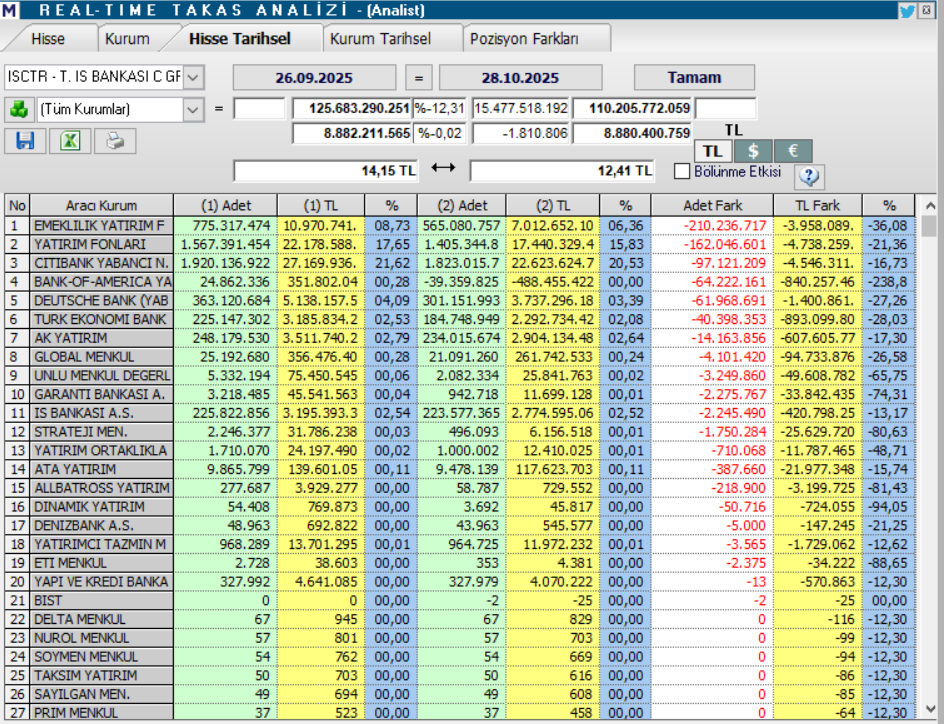Switch currency to euro (€)
The image size is (944, 724).
tap(792, 151)
